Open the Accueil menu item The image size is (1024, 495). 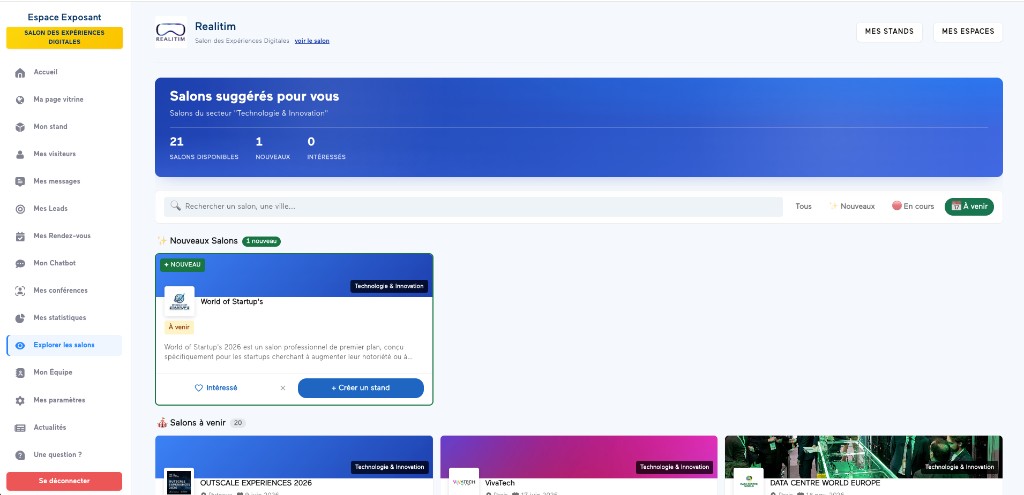64,72
